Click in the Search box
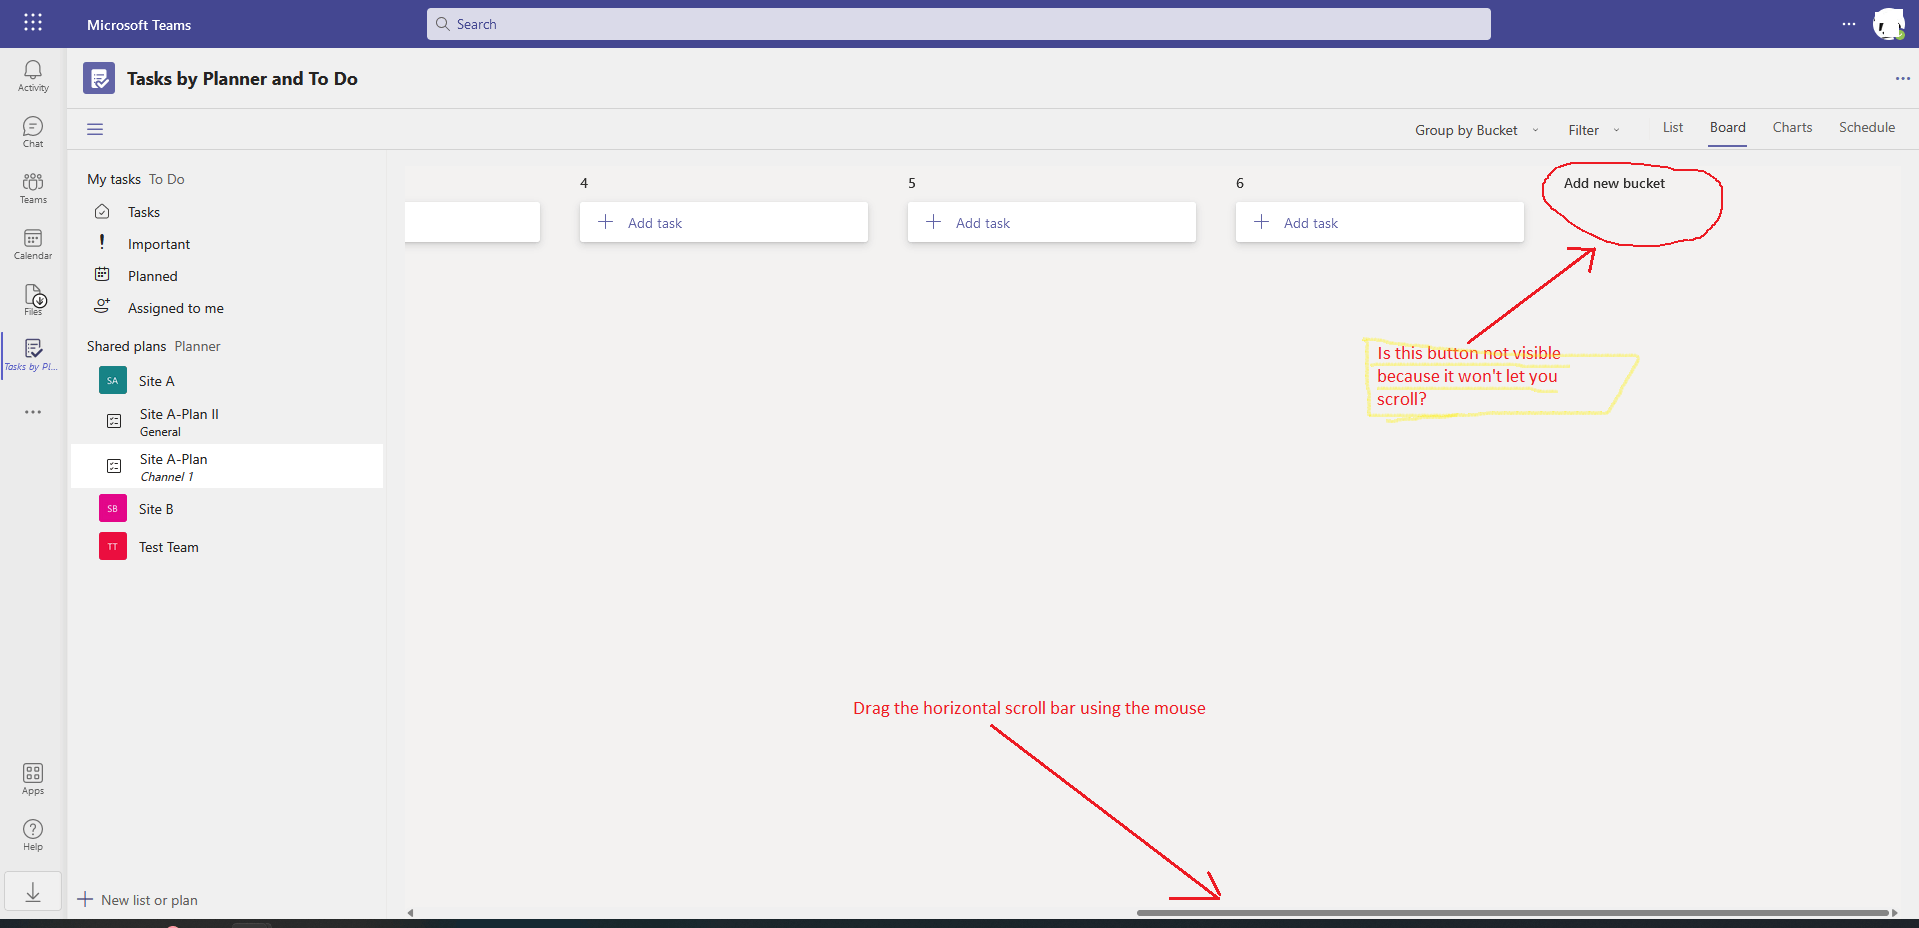The height and width of the screenshot is (928, 1919). pyautogui.click(x=958, y=24)
